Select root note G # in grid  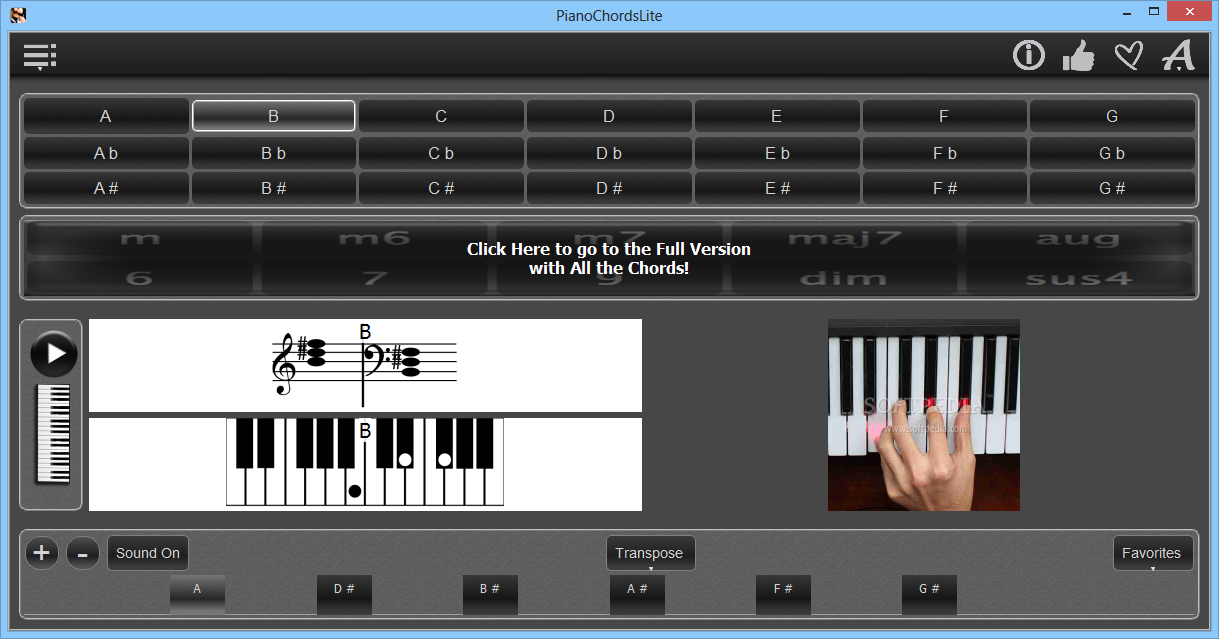pyautogui.click(x=1112, y=188)
